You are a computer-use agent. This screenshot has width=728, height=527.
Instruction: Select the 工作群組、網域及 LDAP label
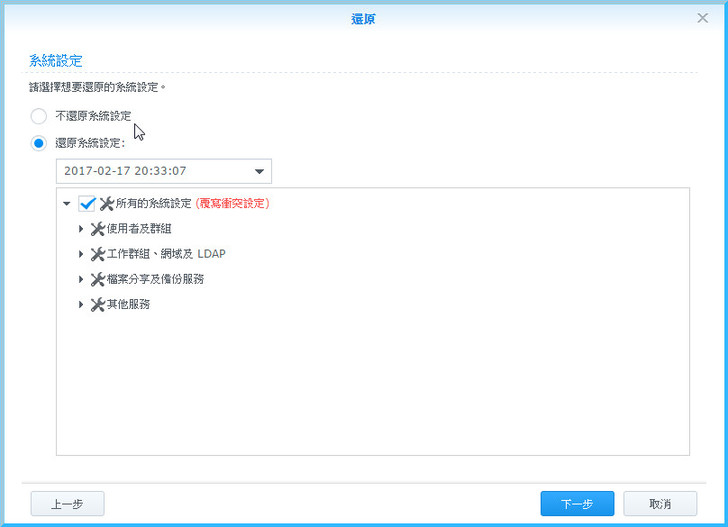tap(166, 254)
